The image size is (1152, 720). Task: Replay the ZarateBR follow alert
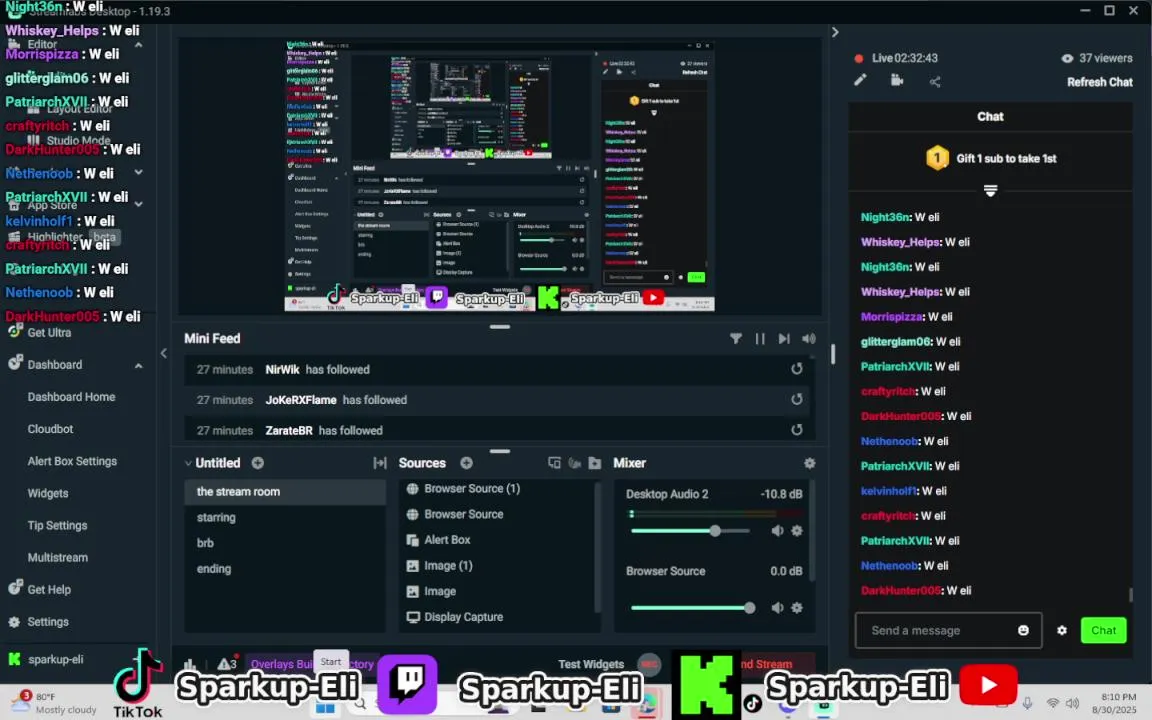click(x=796, y=430)
